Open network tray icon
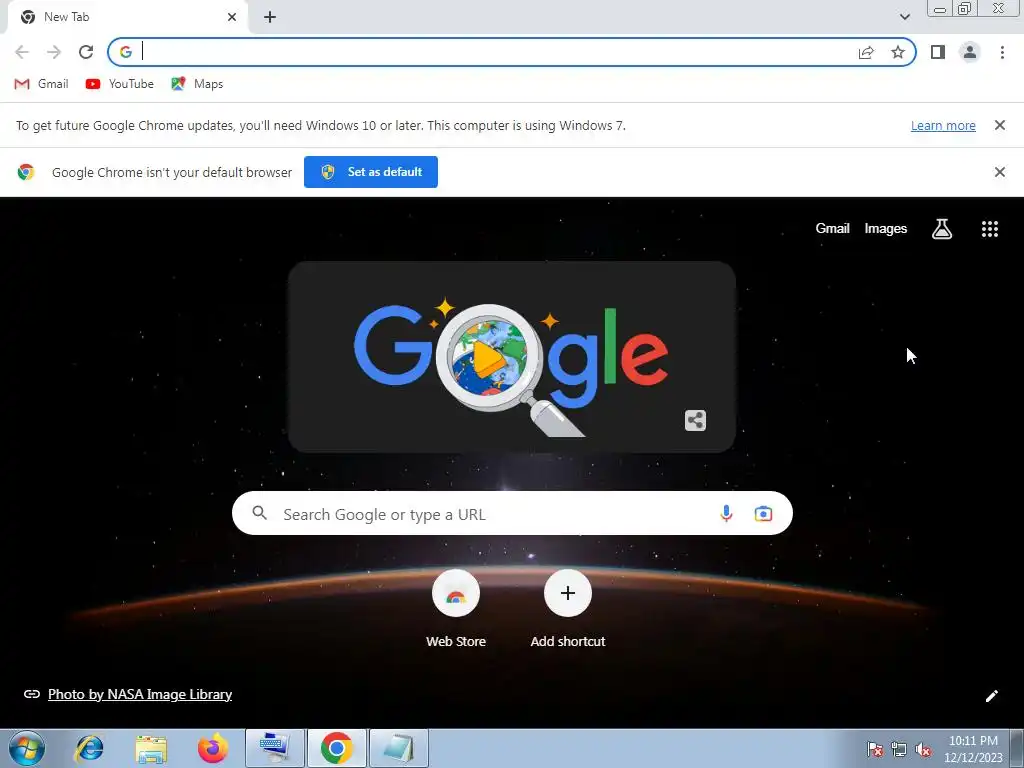Image resolution: width=1024 pixels, height=768 pixels. pyautogui.click(x=899, y=750)
